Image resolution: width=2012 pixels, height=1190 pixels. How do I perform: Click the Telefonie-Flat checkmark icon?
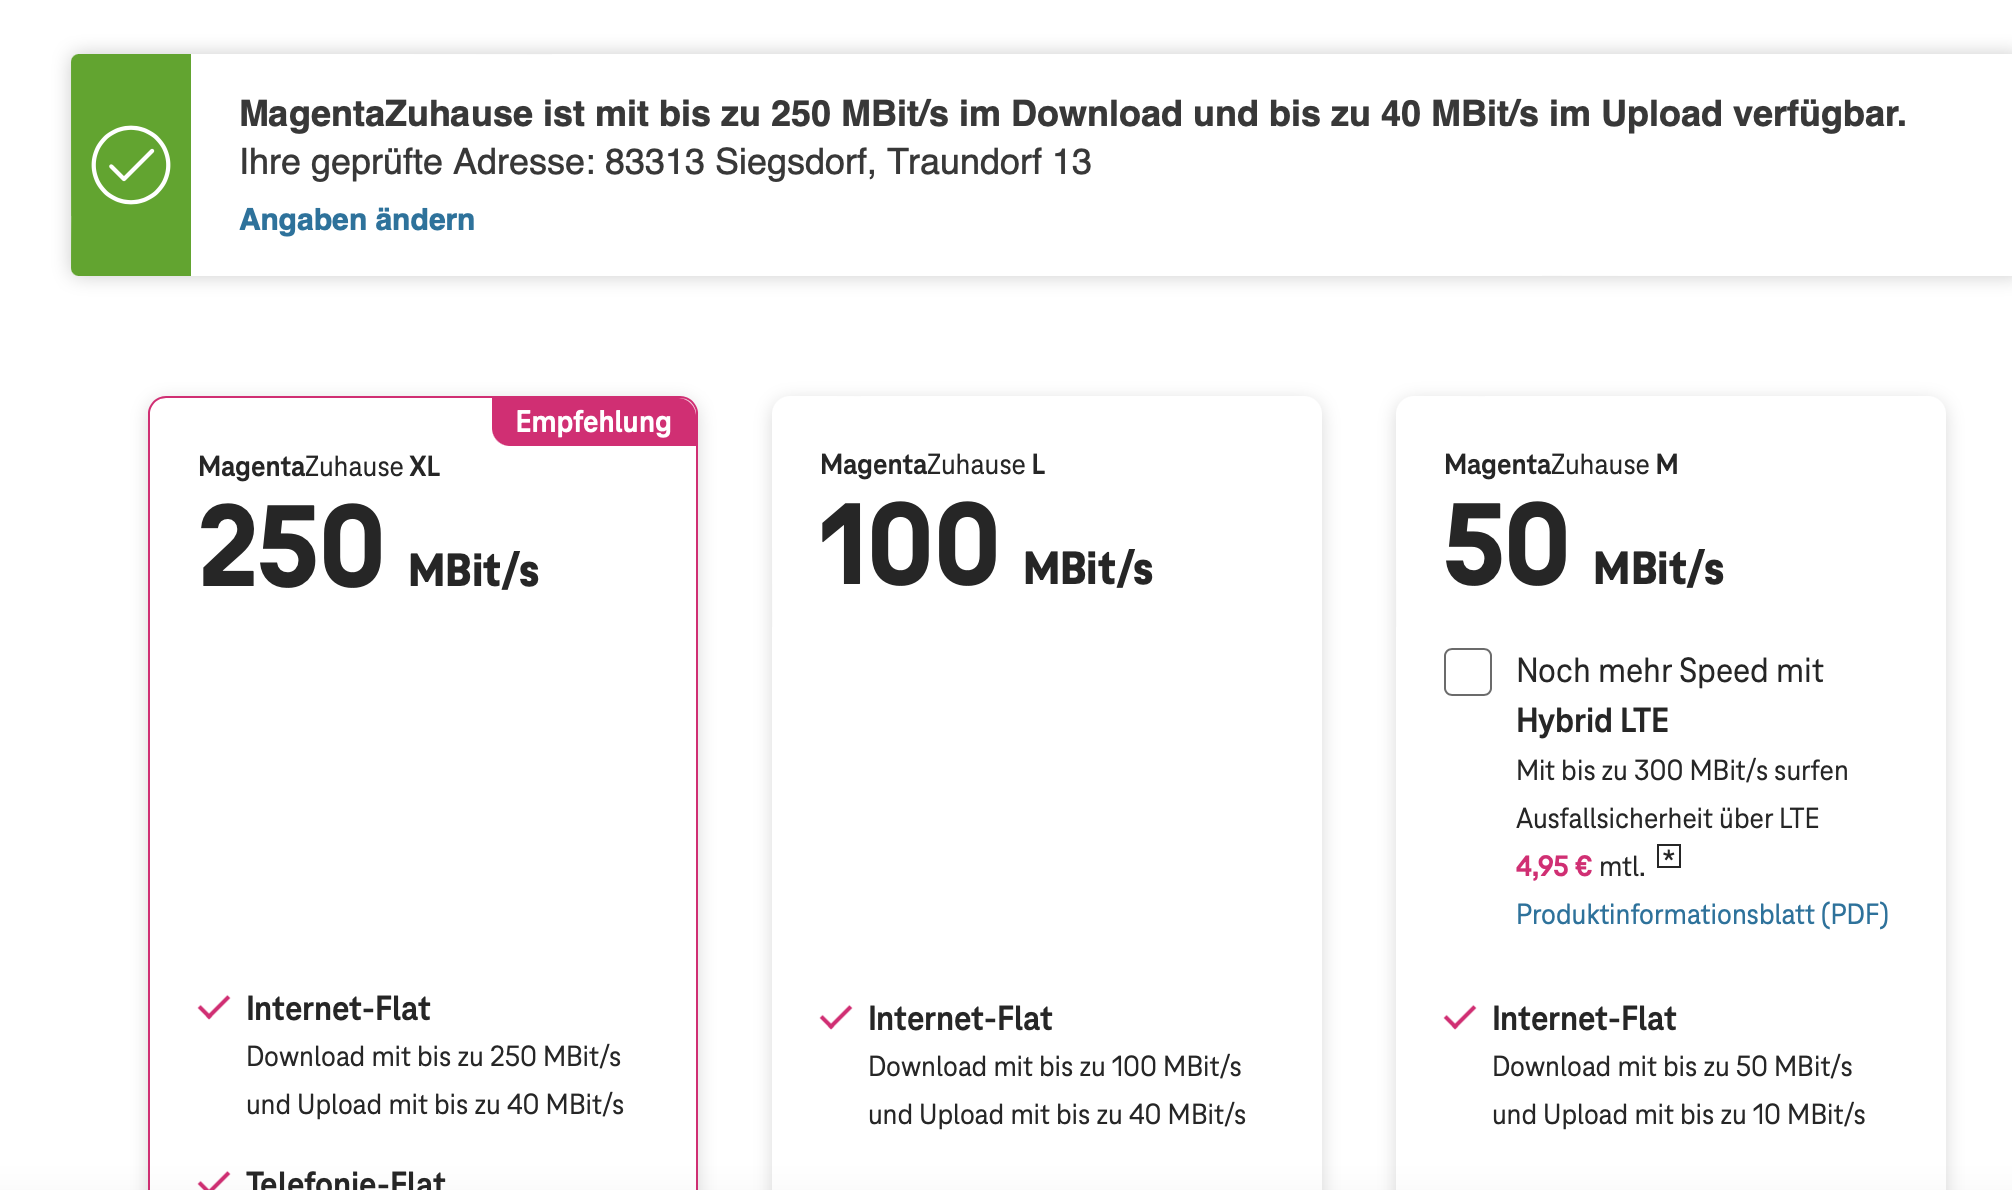[214, 1181]
